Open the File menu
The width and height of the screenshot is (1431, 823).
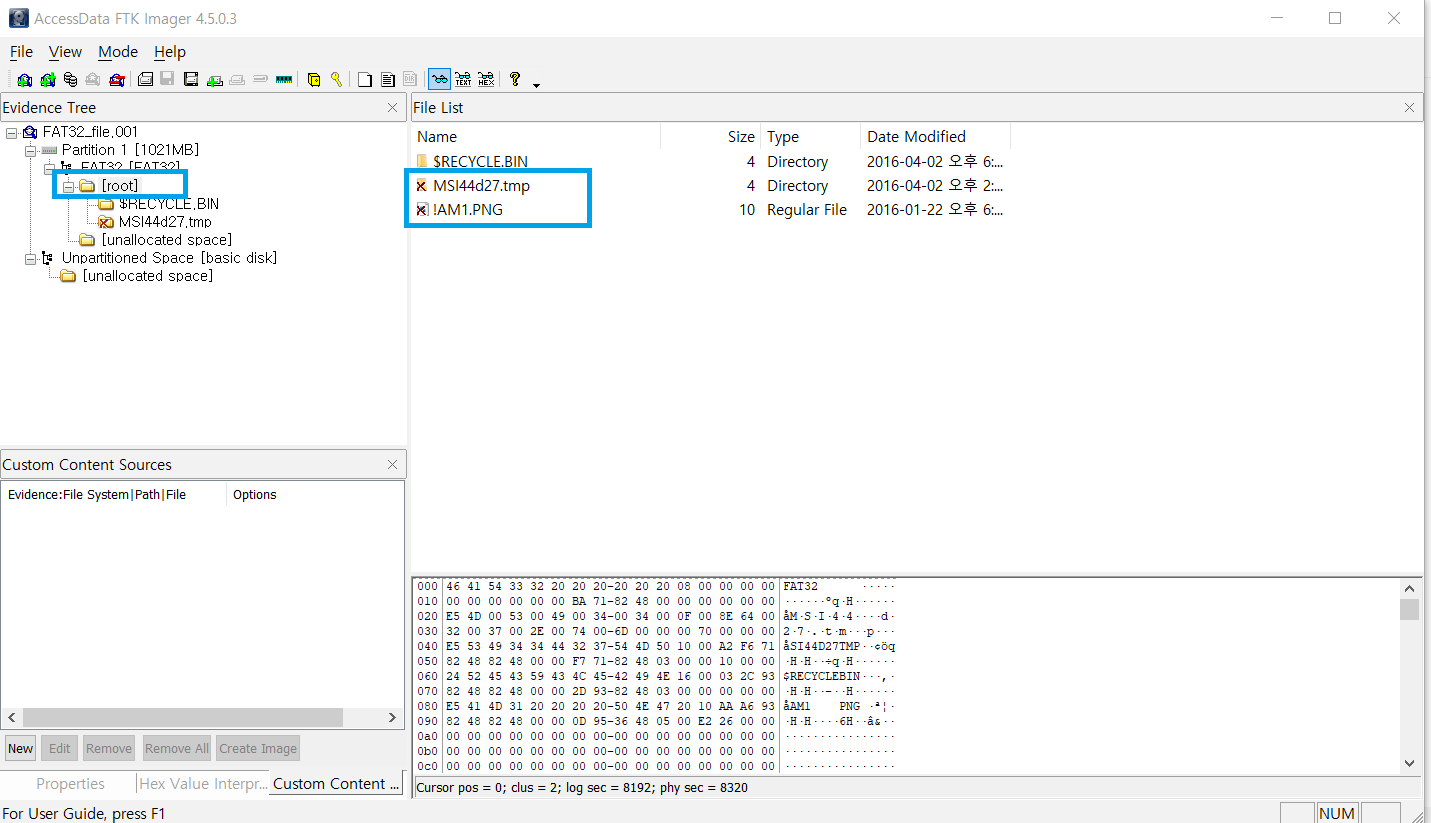click(21, 52)
